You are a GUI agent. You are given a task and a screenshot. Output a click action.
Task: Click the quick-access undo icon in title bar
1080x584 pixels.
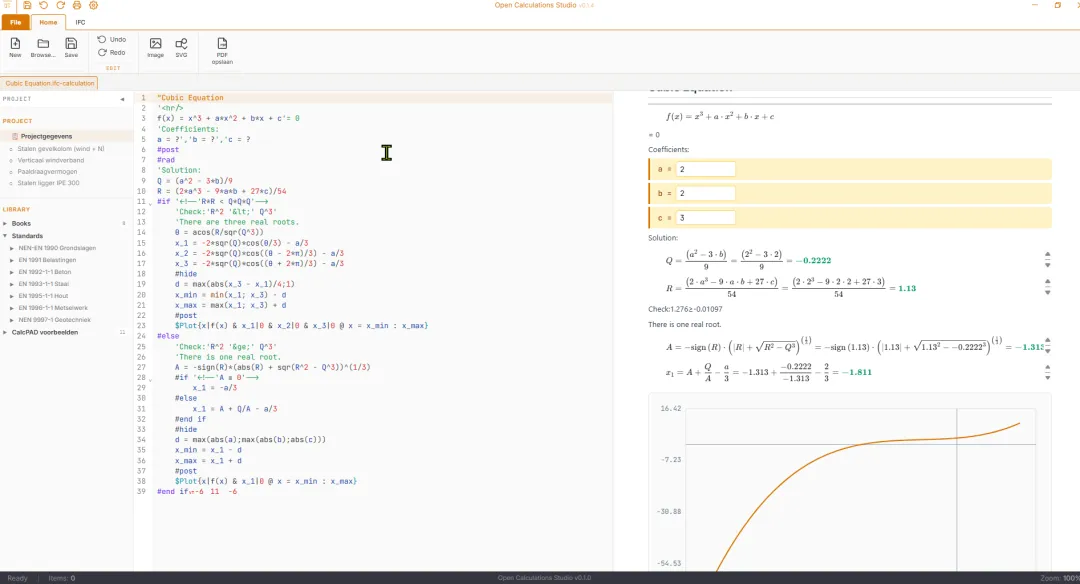pyautogui.click(x=43, y=6)
